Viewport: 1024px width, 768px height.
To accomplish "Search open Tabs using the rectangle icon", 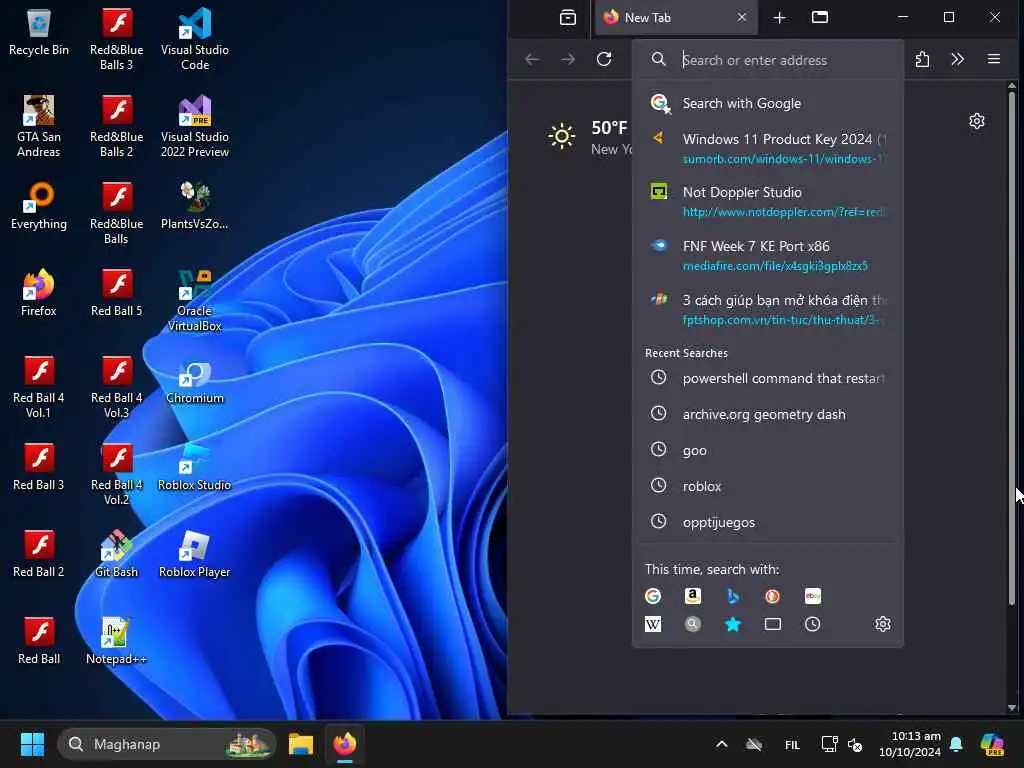I will 773,624.
